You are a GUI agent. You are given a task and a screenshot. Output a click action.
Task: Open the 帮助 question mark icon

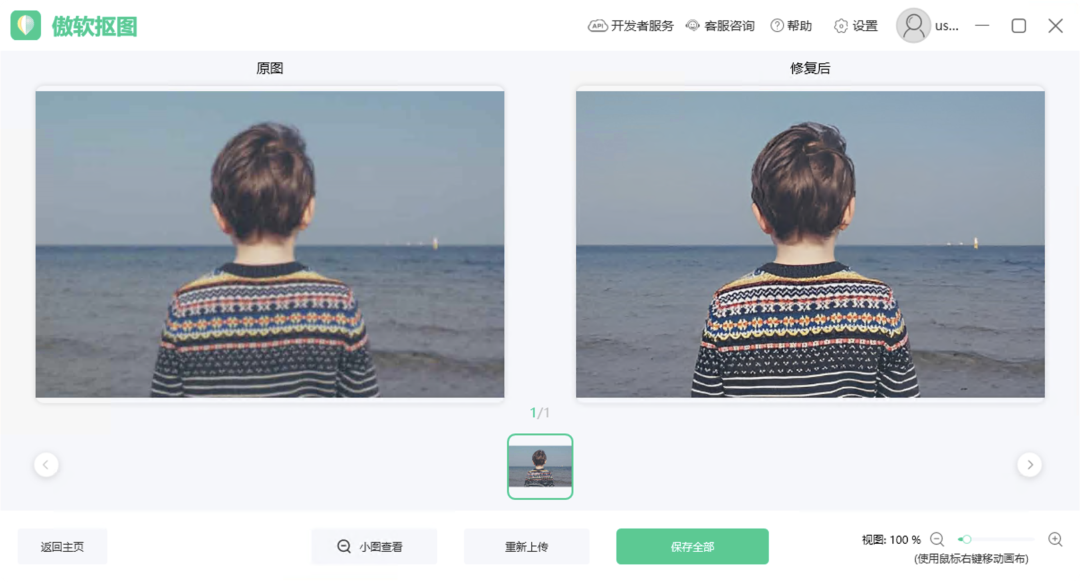pyautogui.click(x=777, y=25)
